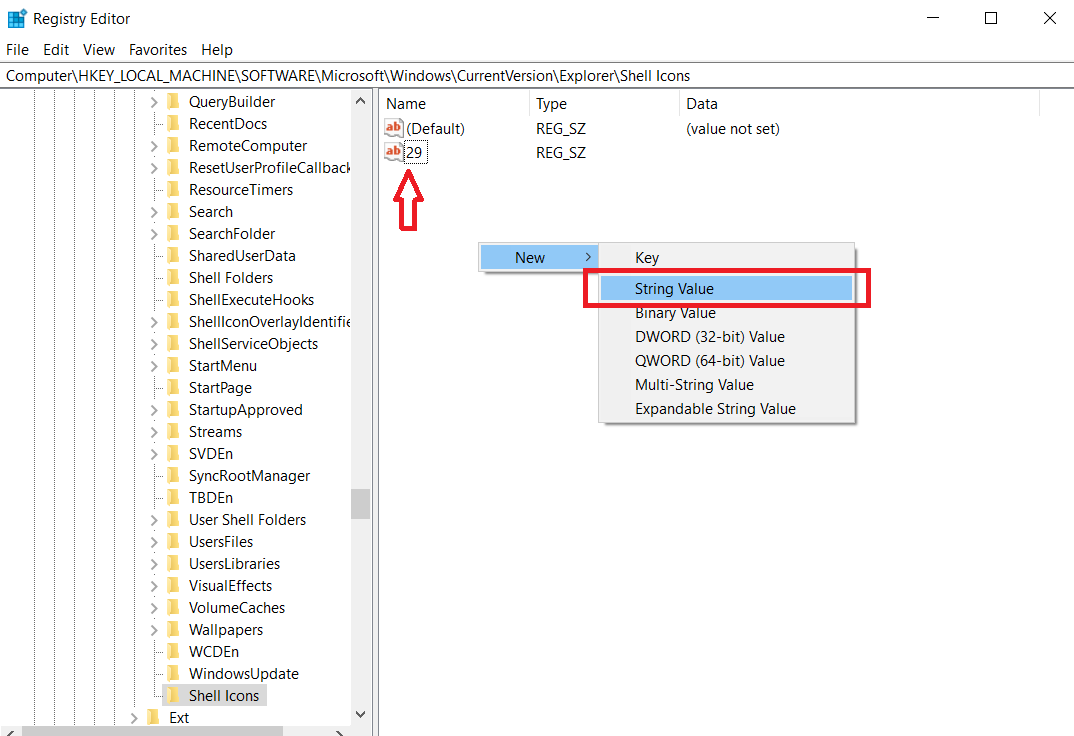Click the Shell Icons folder icon
Screen dimensions: 1074x736
173,695
